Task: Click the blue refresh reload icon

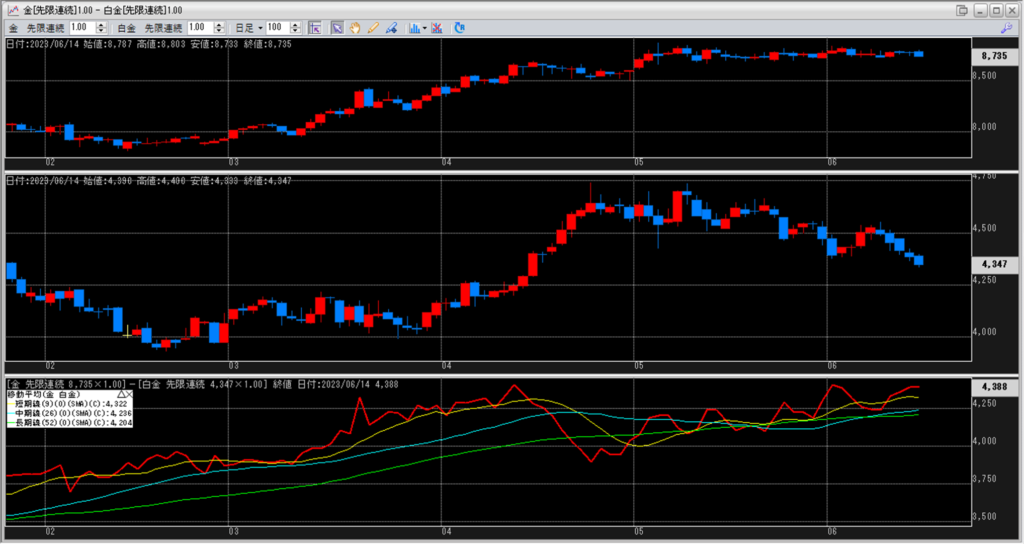Action: click(x=459, y=27)
